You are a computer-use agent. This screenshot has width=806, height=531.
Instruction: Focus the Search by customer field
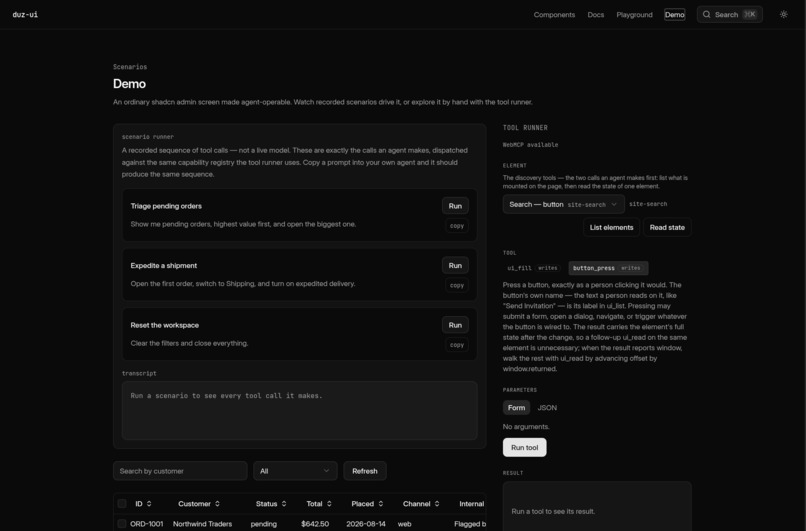tap(180, 471)
